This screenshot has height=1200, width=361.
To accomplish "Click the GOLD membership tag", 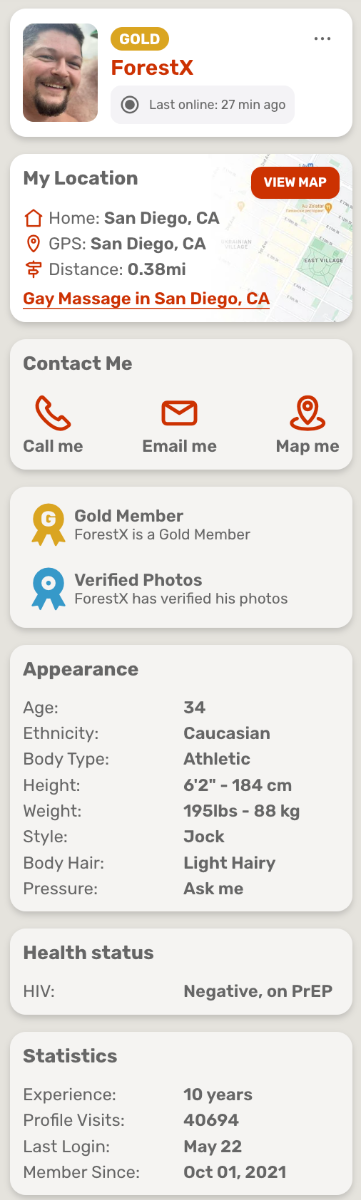I will [x=140, y=39].
